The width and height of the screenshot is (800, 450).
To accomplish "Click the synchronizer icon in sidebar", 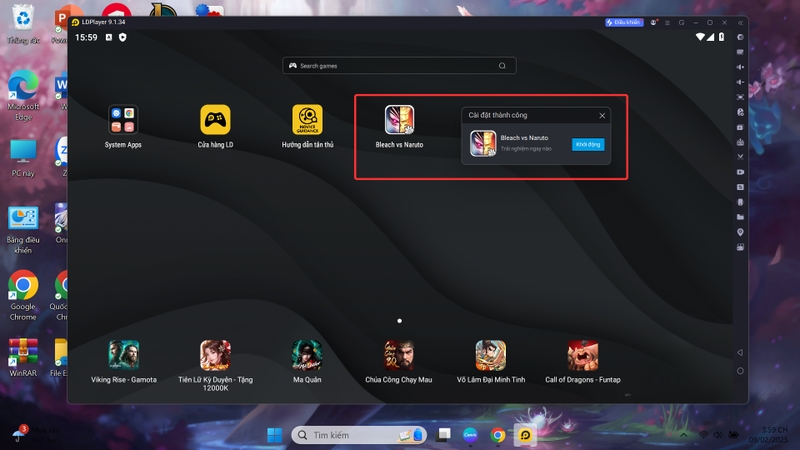I will pos(740,187).
